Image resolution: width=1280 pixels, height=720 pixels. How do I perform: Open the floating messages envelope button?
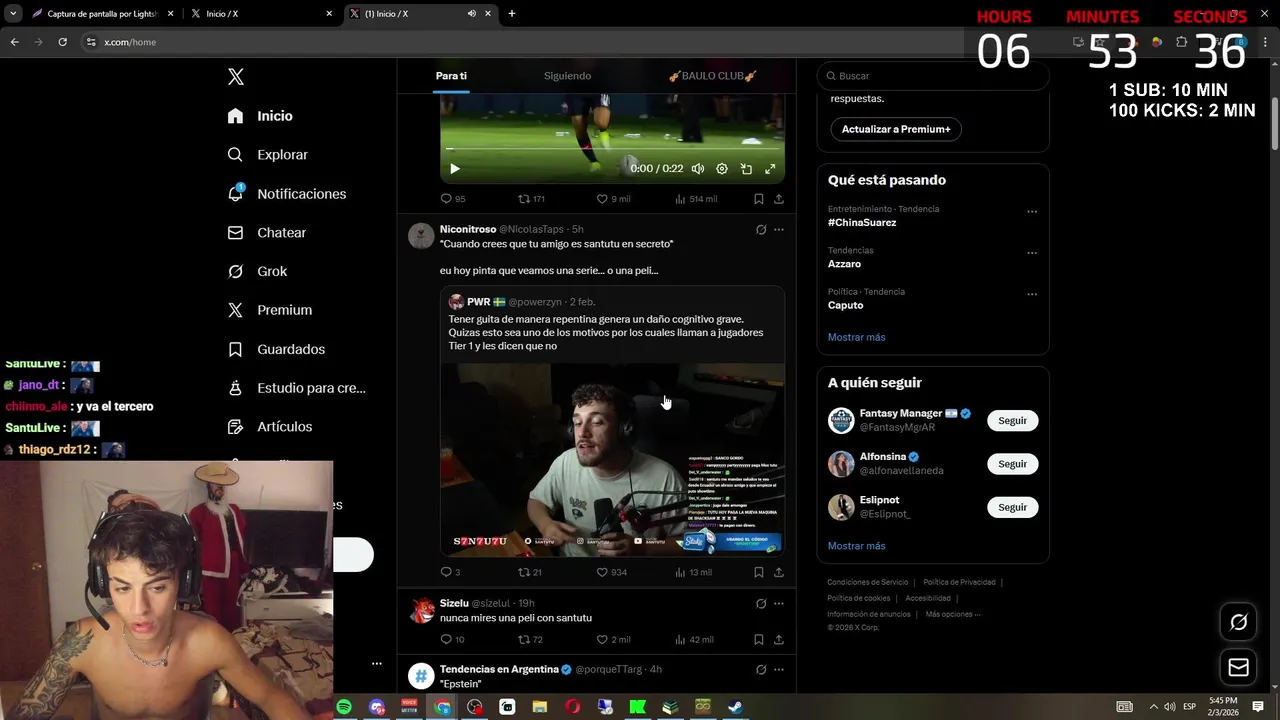pyautogui.click(x=1239, y=668)
